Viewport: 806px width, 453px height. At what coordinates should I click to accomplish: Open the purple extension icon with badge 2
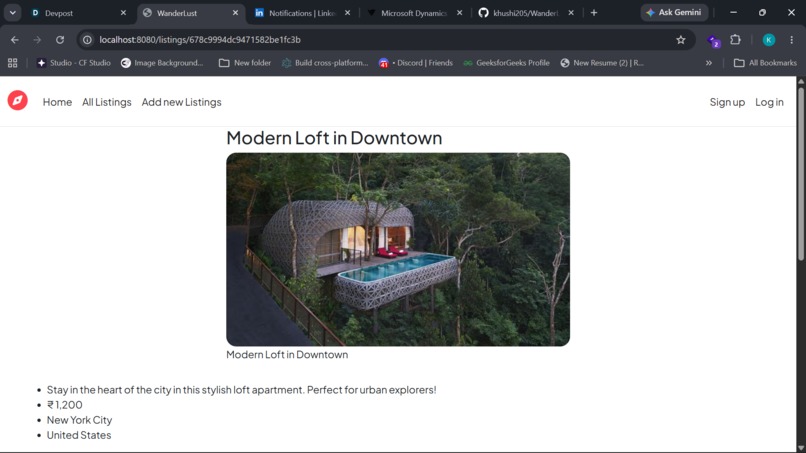tap(713, 41)
